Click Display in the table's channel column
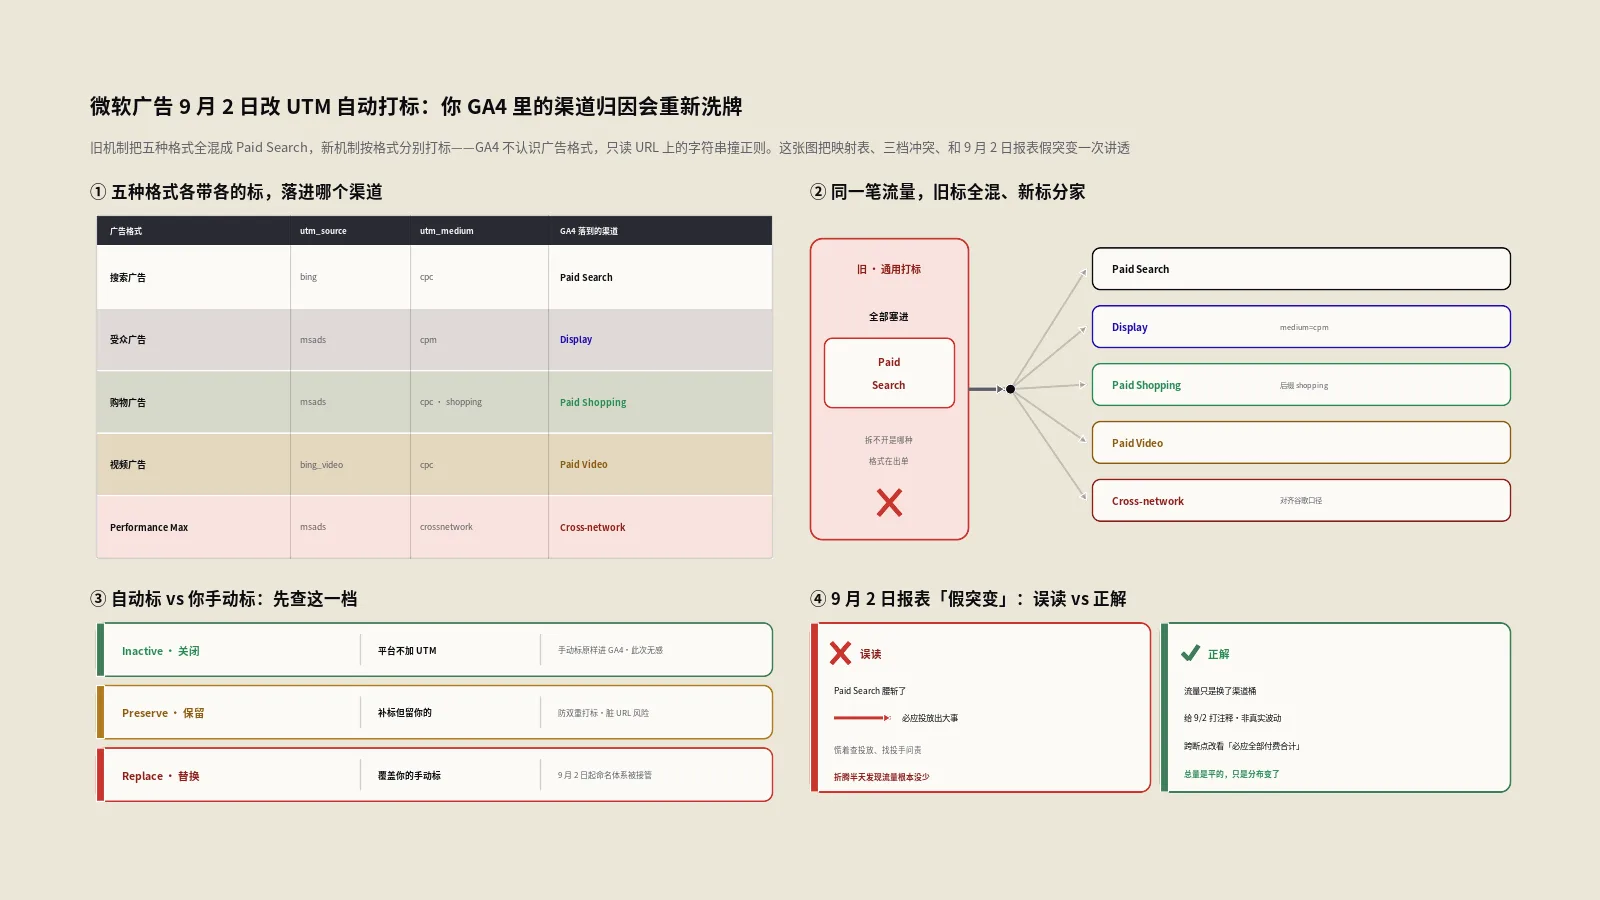This screenshot has width=1600, height=900. point(576,340)
